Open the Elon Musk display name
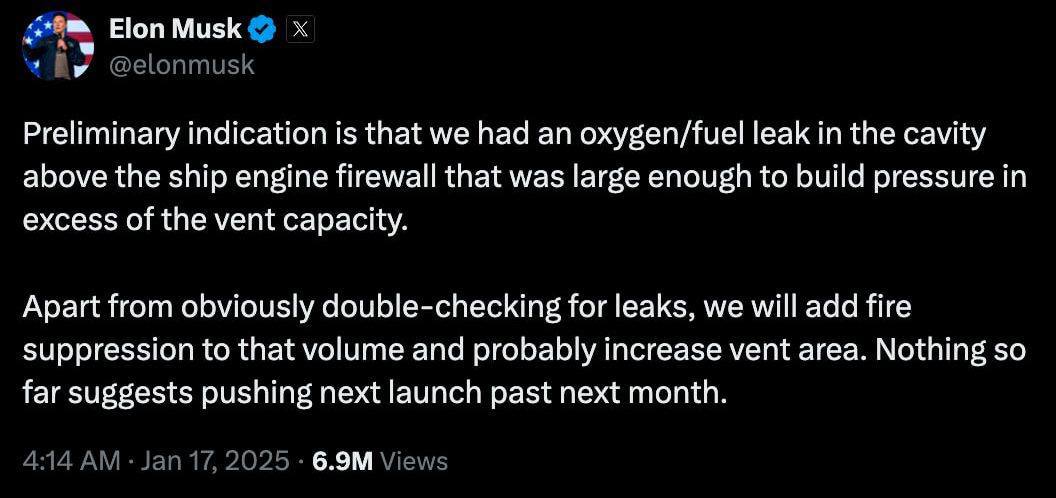Image resolution: width=1056 pixels, height=498 pixels. [175, 29]
